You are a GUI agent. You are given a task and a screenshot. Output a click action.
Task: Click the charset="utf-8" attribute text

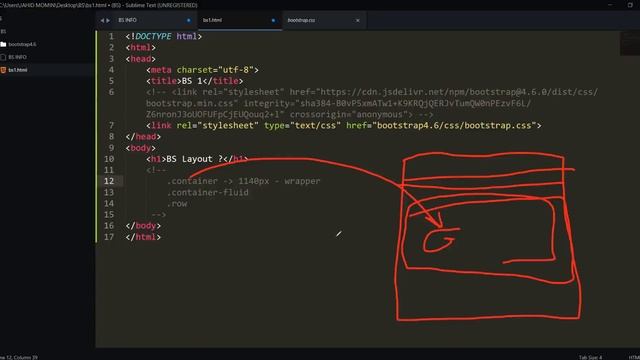215,70
